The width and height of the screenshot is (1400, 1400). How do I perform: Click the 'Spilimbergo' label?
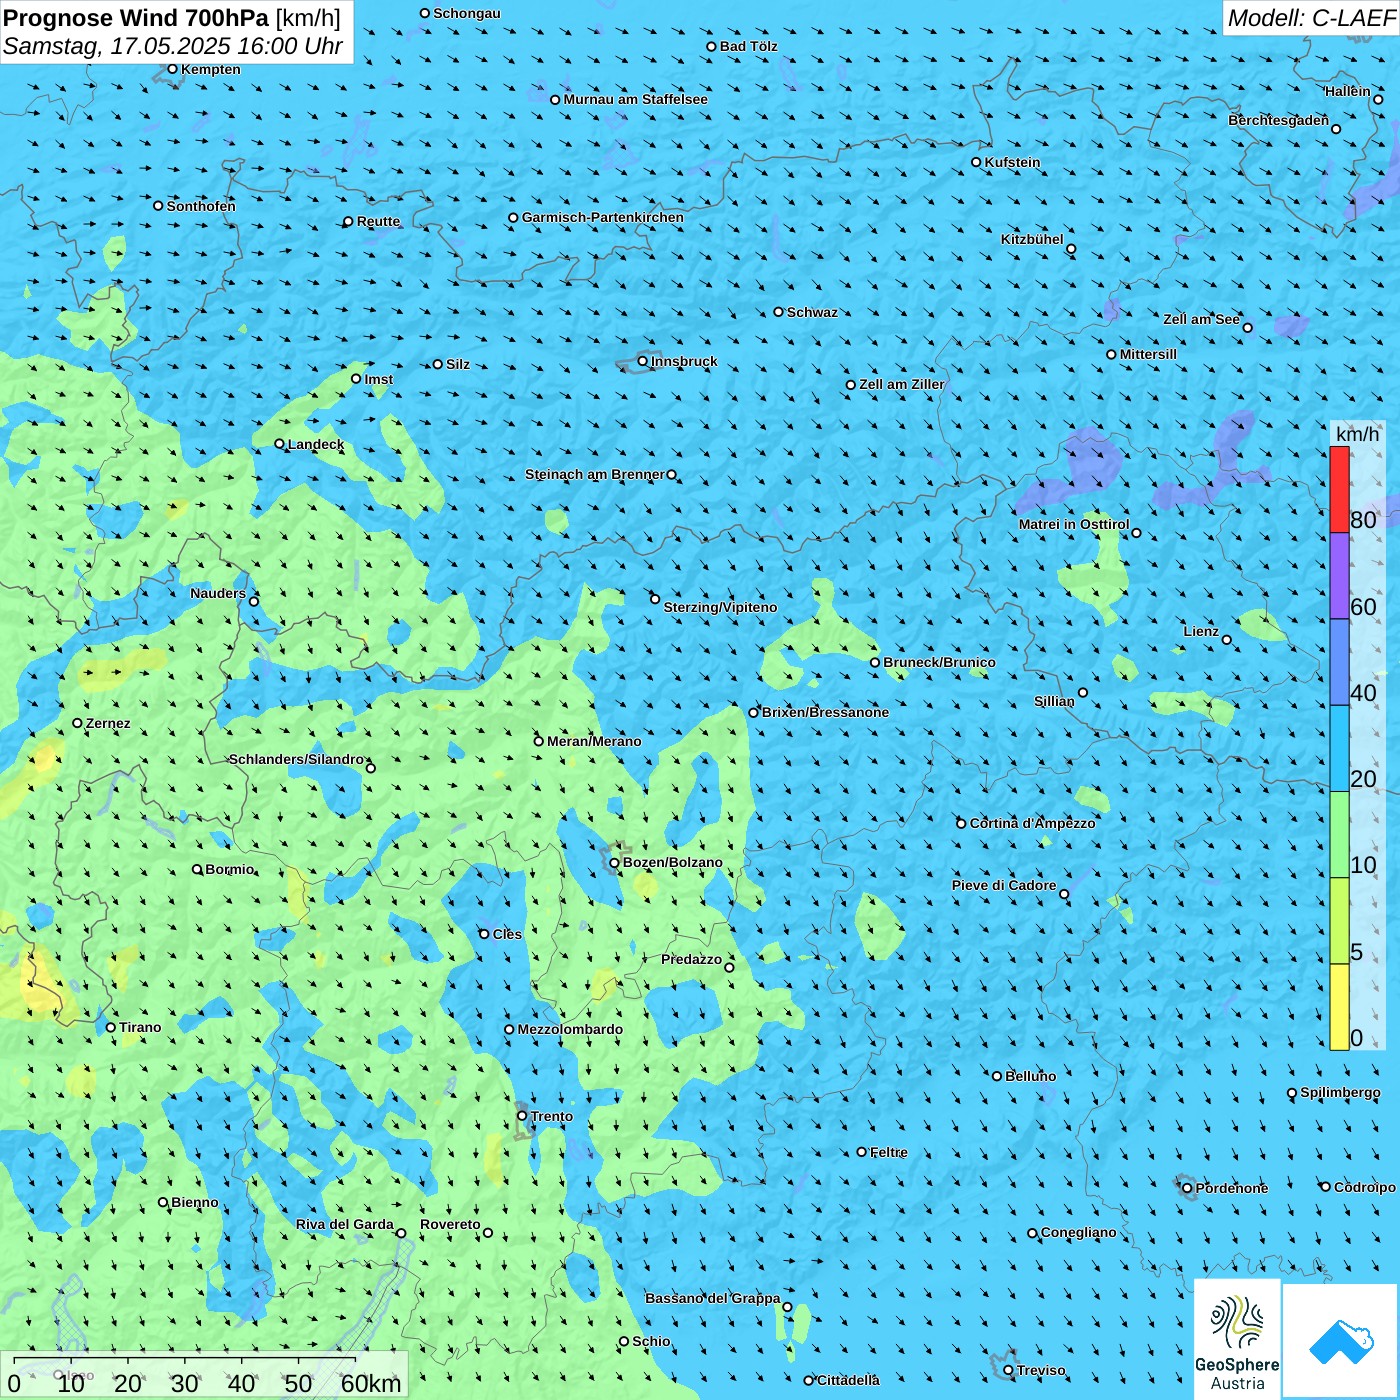[x=1340, y=1092]
